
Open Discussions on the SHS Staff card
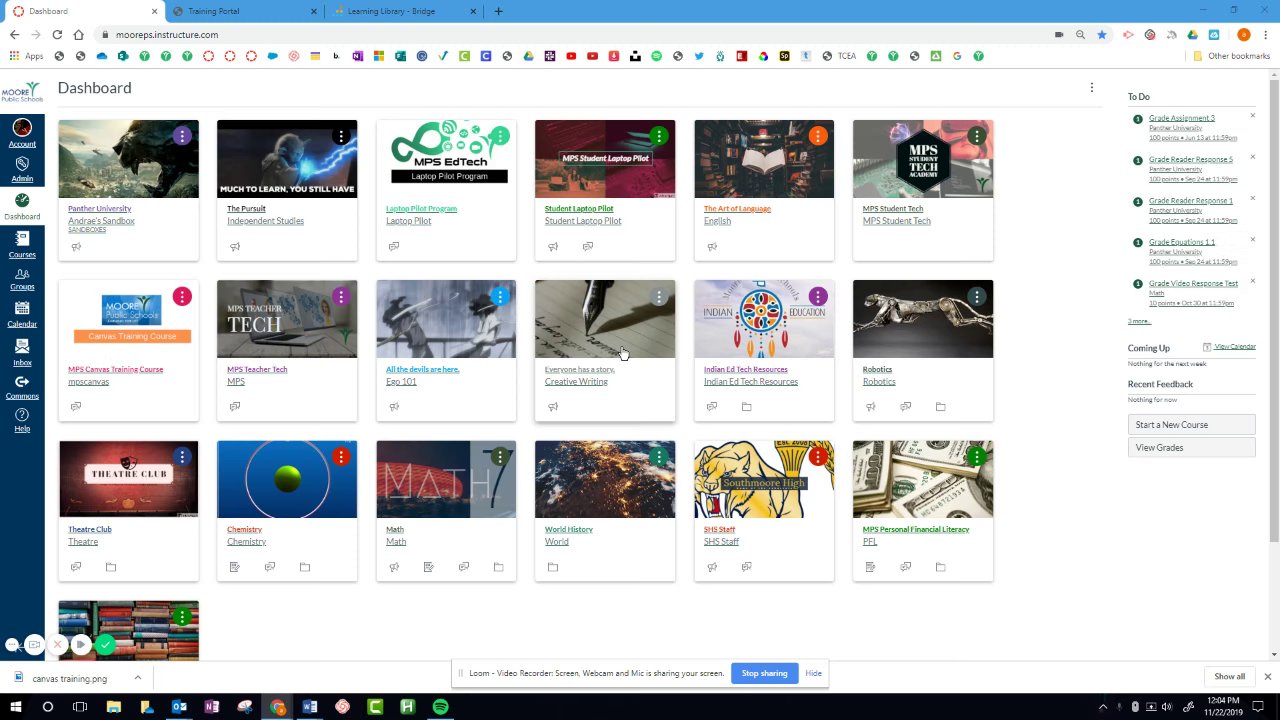[x=746, y=567]
